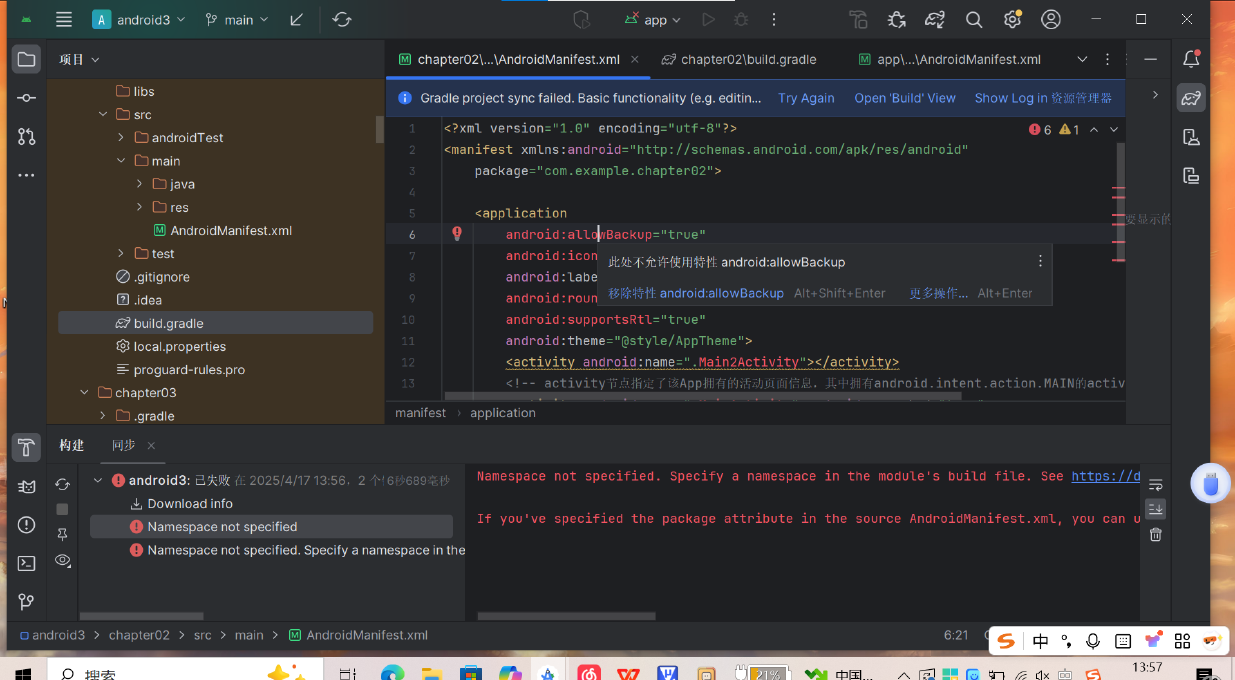Open the hamburger main menu
Image resolution: width=1235 pixels, height=680 pixels.
pos(63,18)
